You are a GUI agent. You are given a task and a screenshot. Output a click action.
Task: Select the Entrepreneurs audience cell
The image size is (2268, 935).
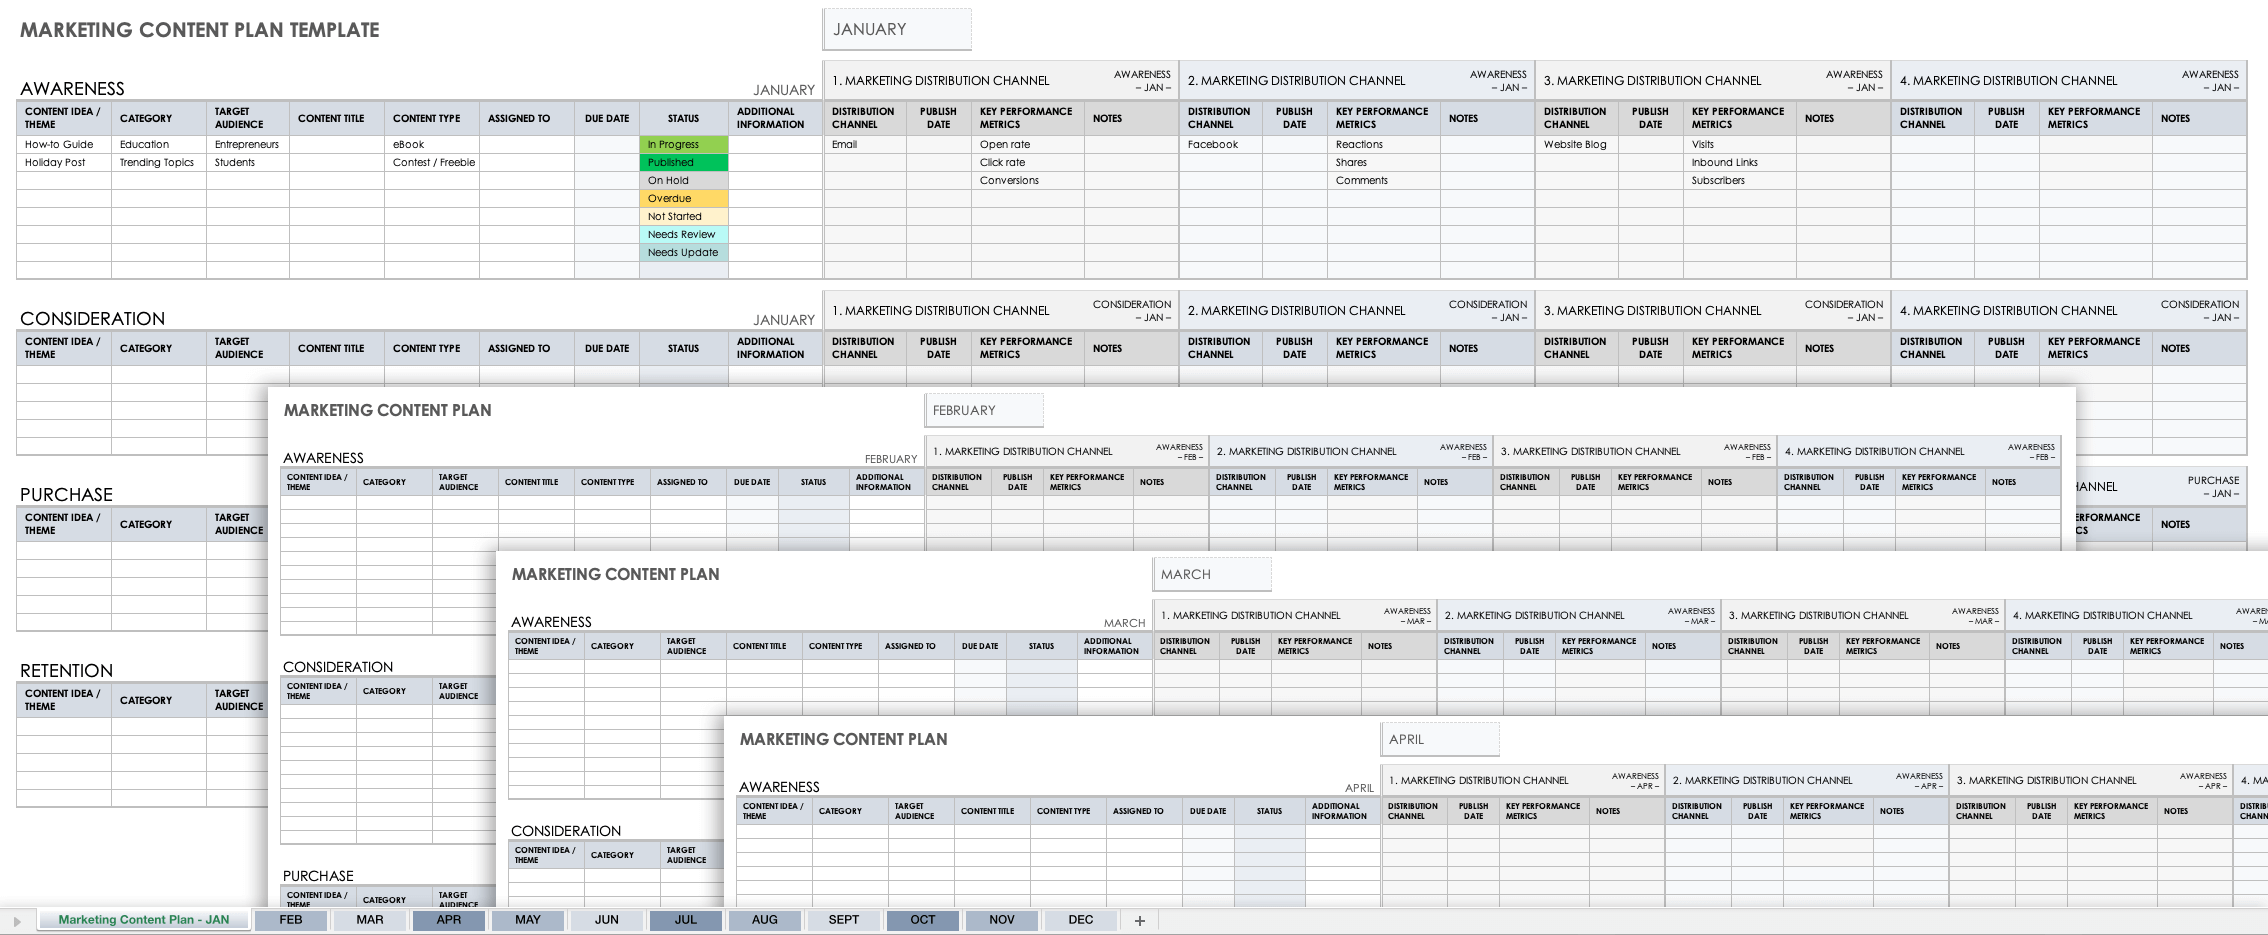(248, 145)
